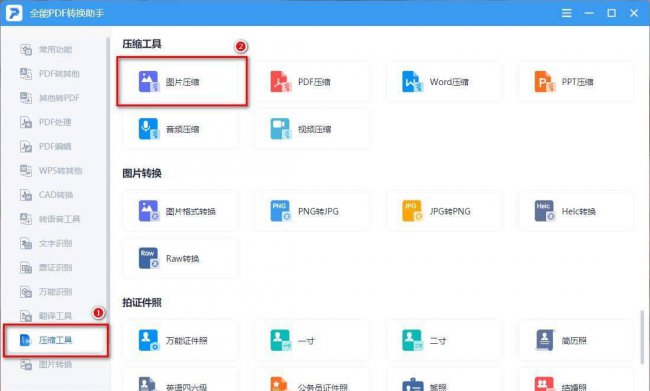Viewport: 650px width, 391px height.
Task: Click the 全能PDF转换助手 app logo
Action: point(14,13)
